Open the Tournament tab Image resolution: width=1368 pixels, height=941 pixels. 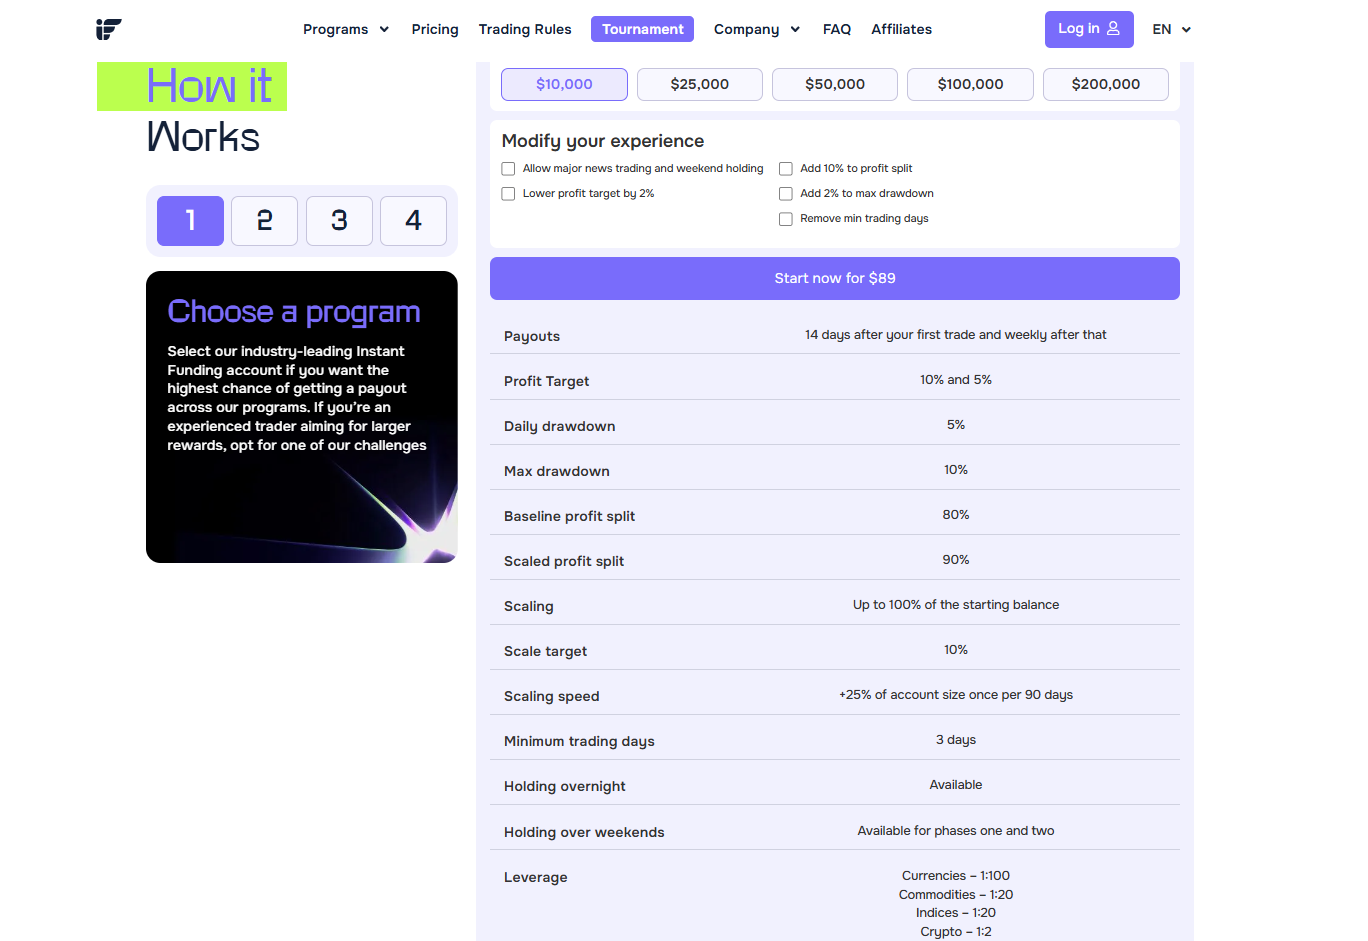tap(642, 29)
